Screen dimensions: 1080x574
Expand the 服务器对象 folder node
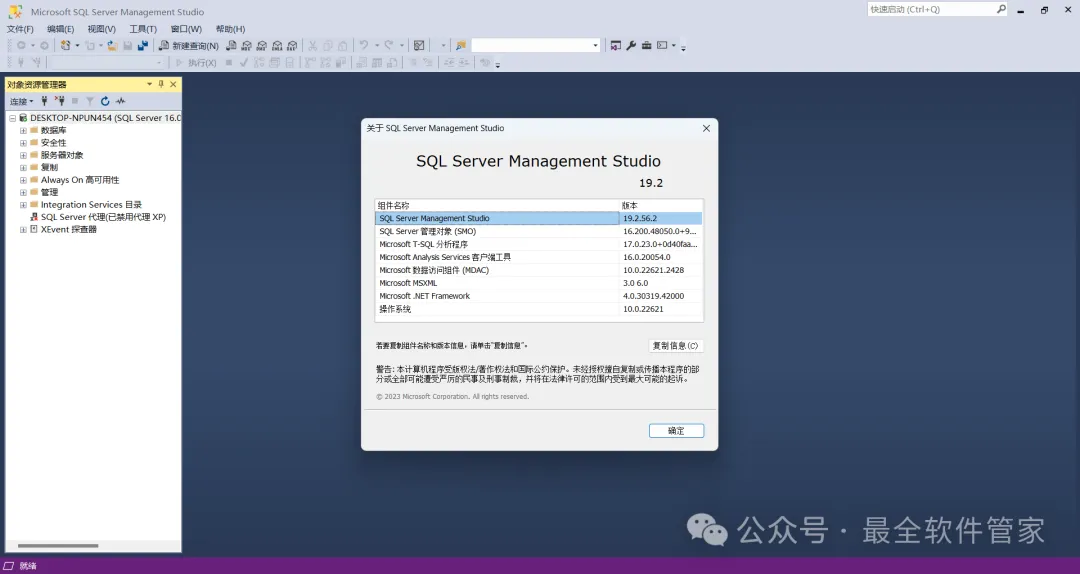tap(23, 155)
